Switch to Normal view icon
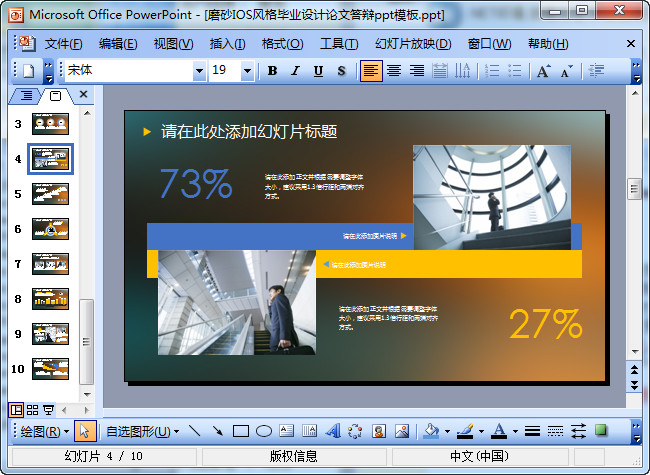Screen dimensions: 650x475 17,410
